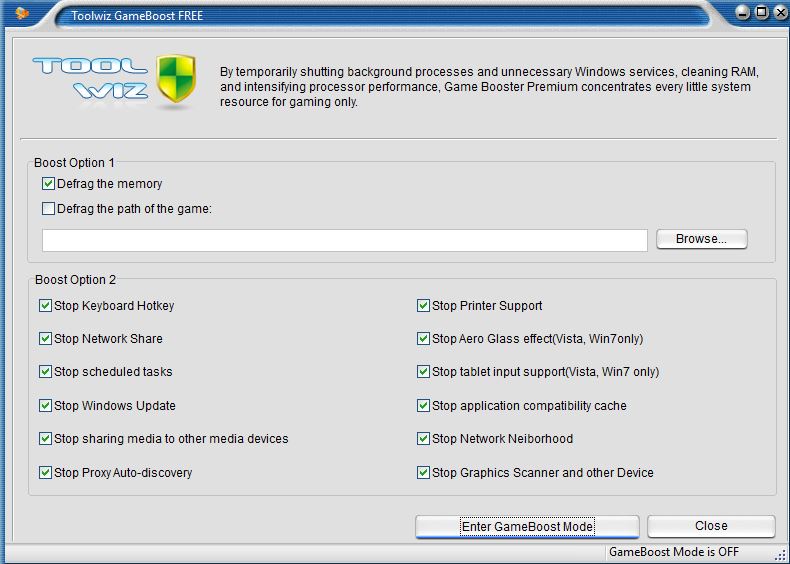Screen dimensions: 790x564
Task: Click the Game Booster description paragraph
Action: (x=489, y=87)
